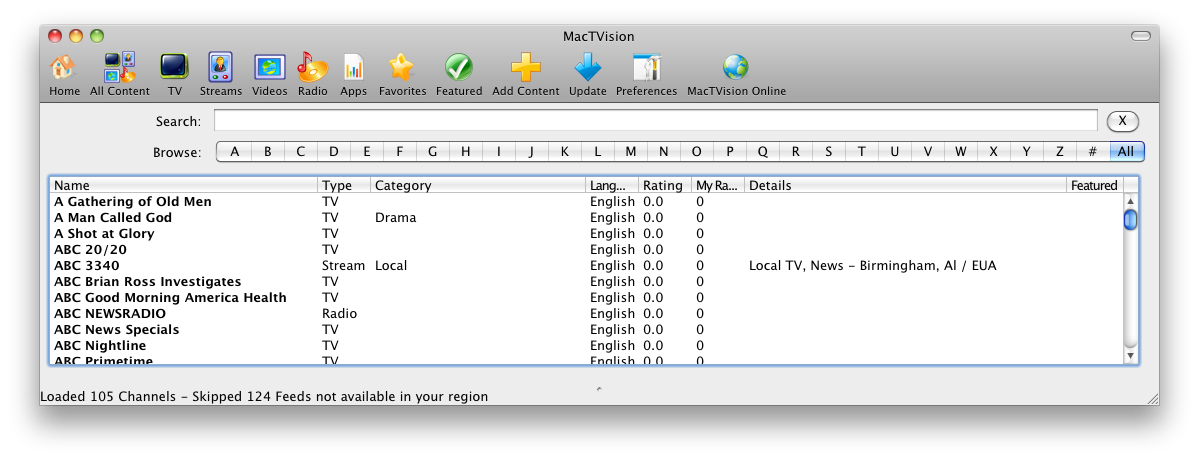Sort by the Rating column header
This screenshot has height=460, width=1199.
click(x=664, y=185)
